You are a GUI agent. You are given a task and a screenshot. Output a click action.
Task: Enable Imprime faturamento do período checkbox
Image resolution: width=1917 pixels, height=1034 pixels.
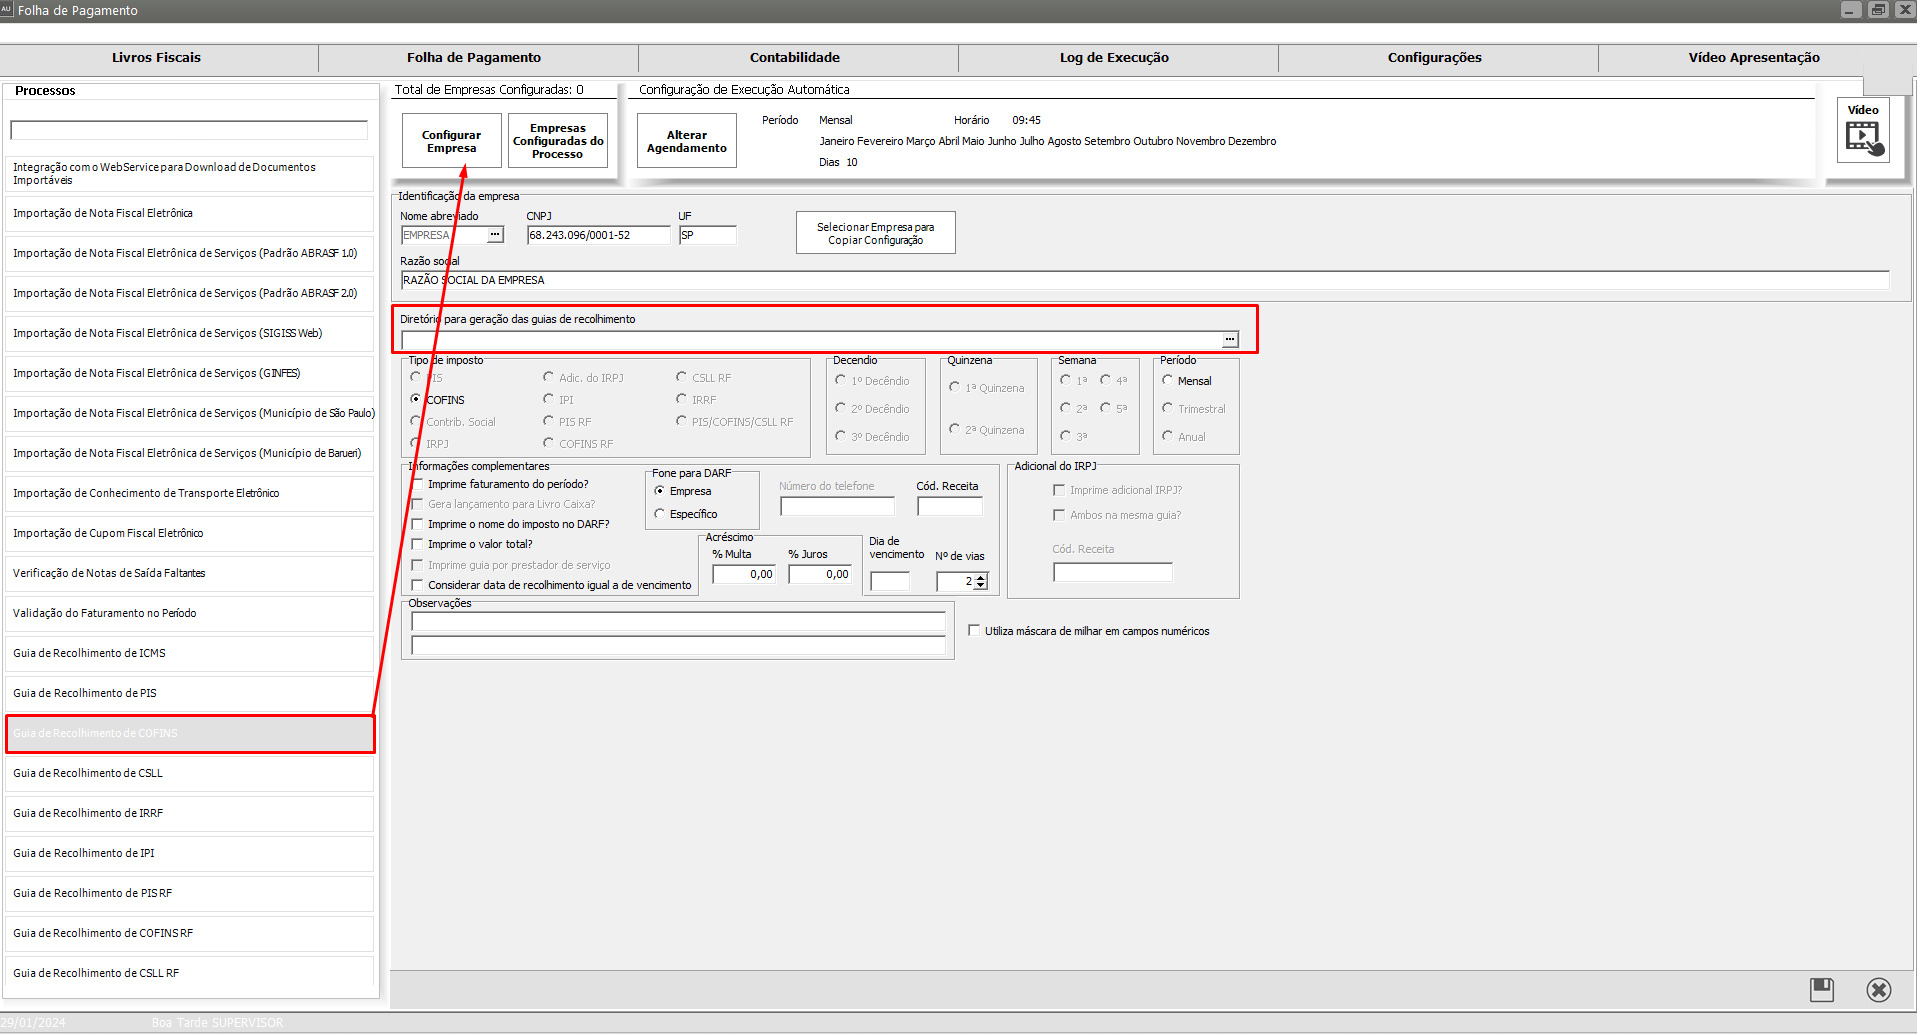(x=418, y=484)
